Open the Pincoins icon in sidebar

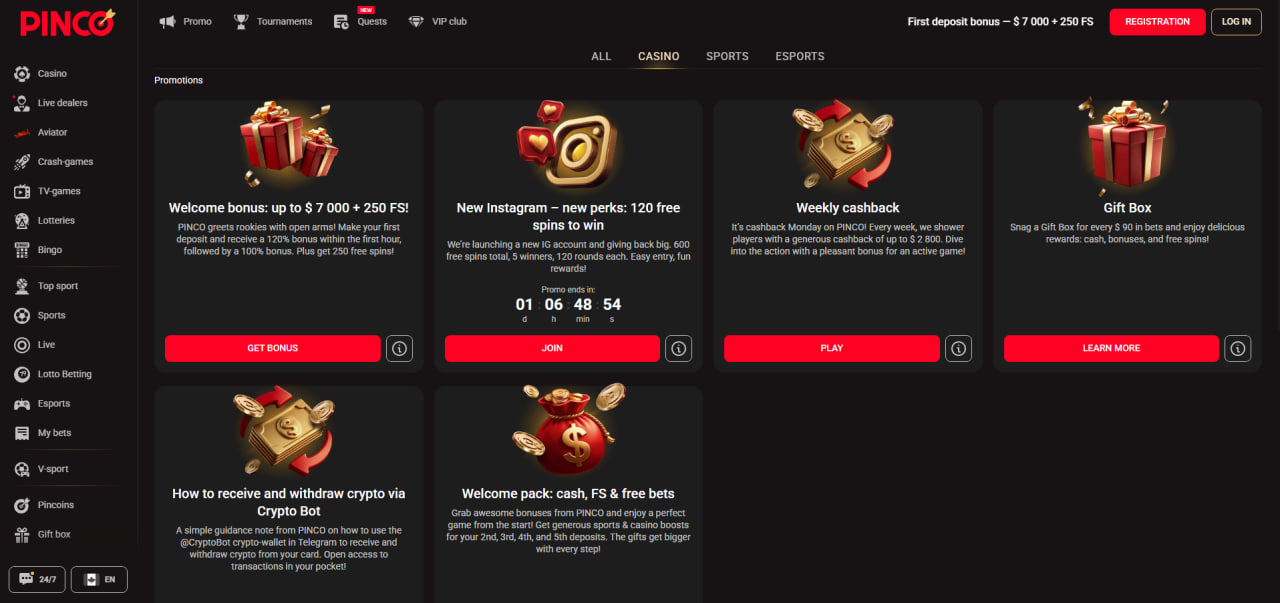pos(21,505)
